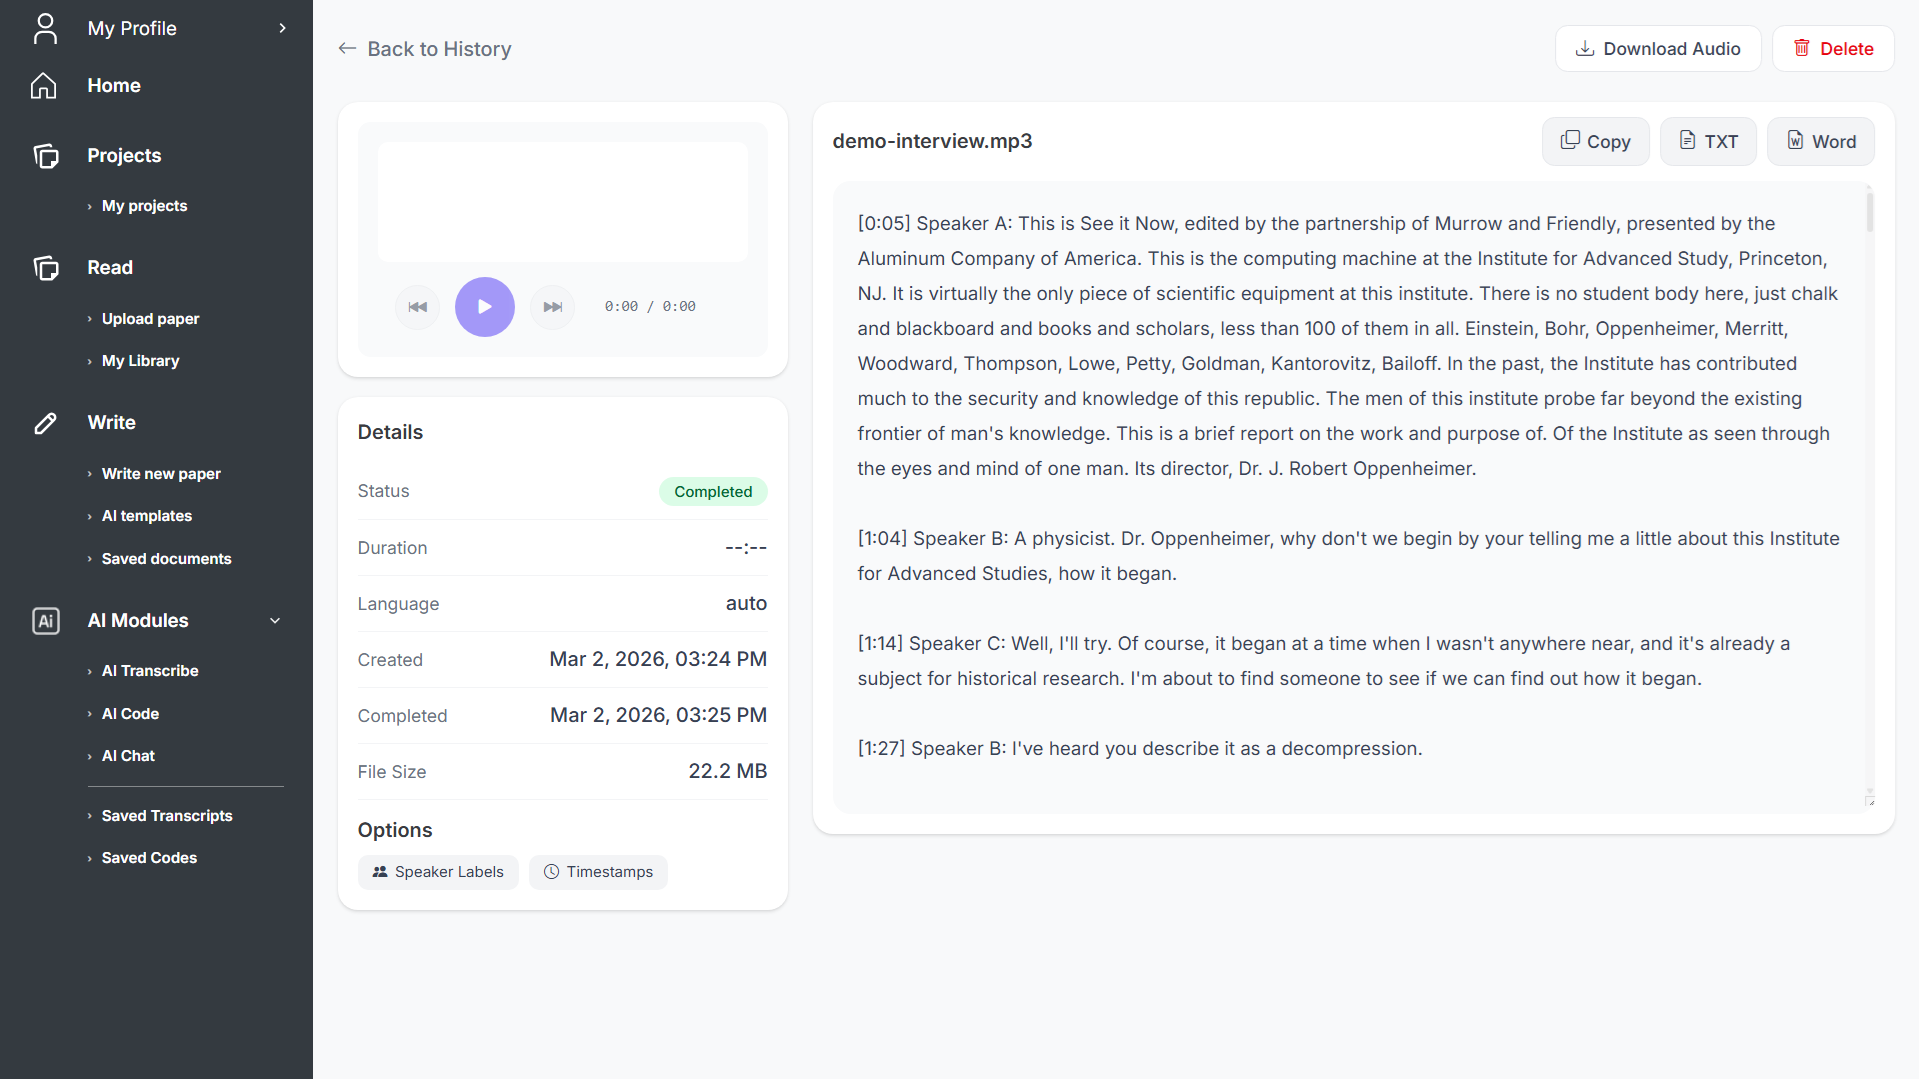The image size is (1919, 1079).
Task: Select Write new paper
Action: pyautogui.click(x=161, y=474)
